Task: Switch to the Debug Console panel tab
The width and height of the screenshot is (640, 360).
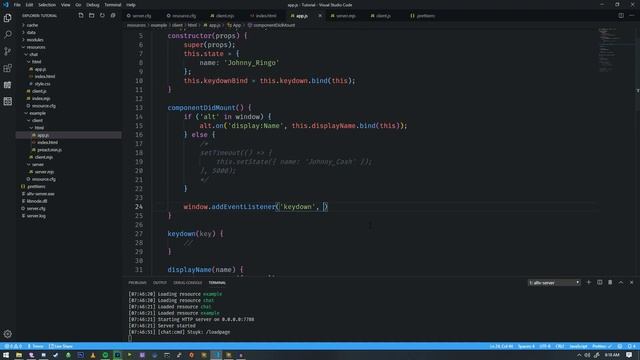Action: tap(187, 282)
